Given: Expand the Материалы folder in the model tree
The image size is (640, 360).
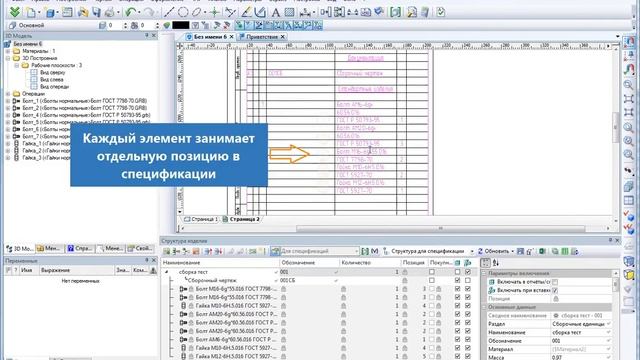Looking at the screenshot, I should (x=8, y=51).
